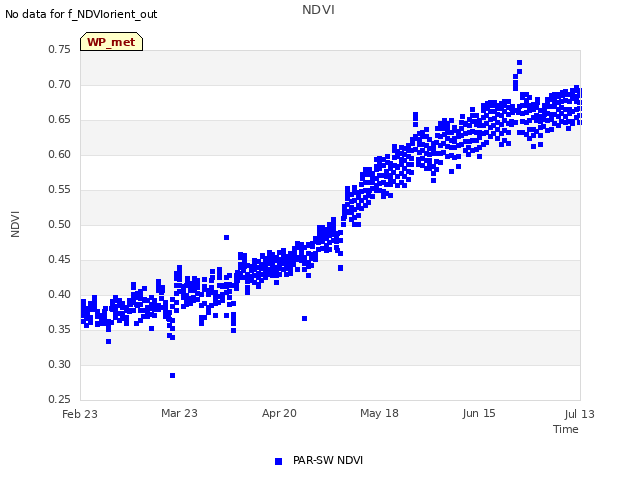Click the 0.25 y-axis tick label
This screenshot has height=480, width=640.
coord(60,399)
